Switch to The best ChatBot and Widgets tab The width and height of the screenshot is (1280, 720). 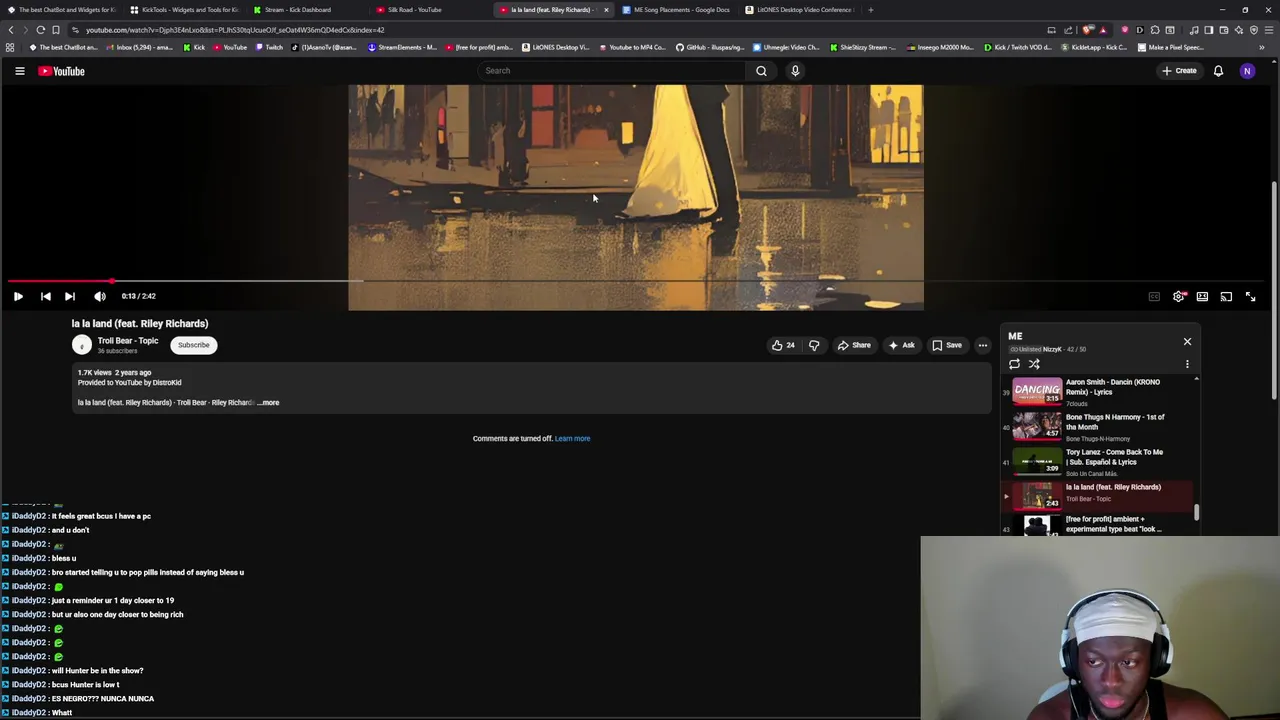62,10
